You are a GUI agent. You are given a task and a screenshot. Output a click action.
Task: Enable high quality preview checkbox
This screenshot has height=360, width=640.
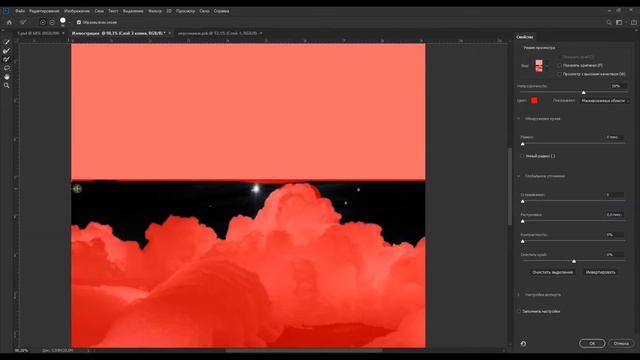click(x=560, y=74)
